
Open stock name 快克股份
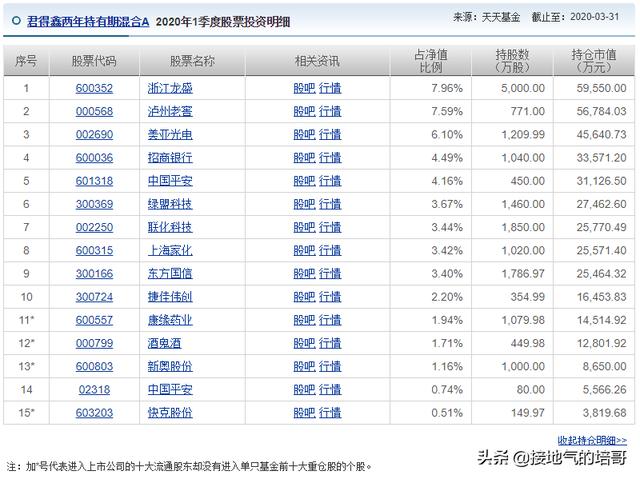pyautogui.click(x=170, y=413)
